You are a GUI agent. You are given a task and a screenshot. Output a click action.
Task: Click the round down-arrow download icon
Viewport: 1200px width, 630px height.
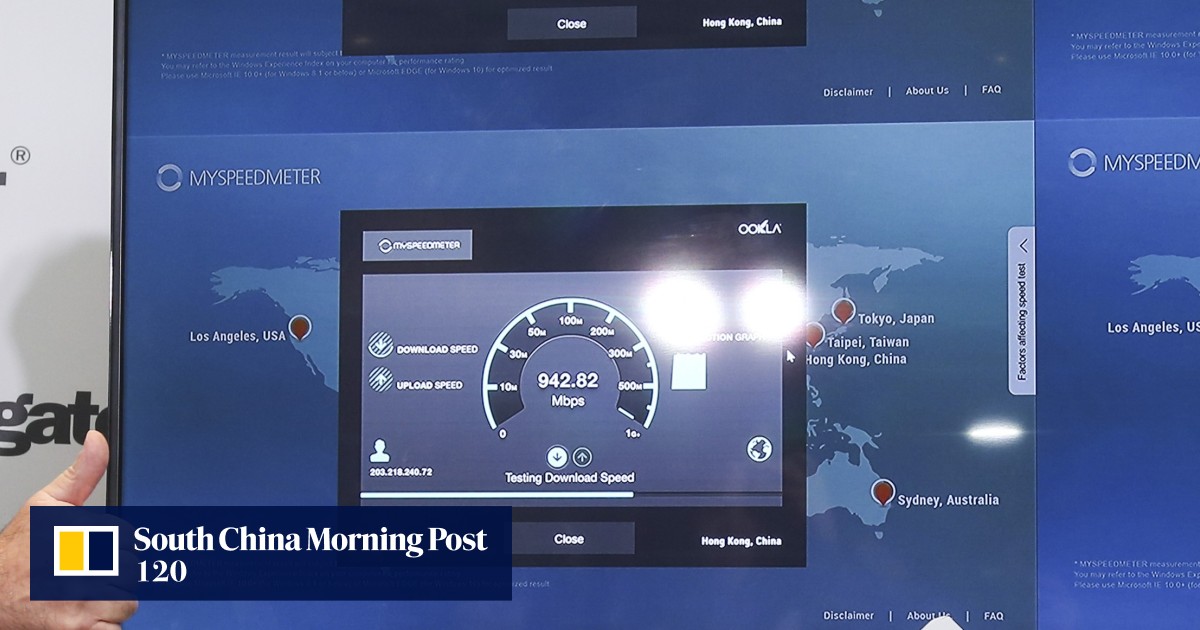click(x=557, y=457)
